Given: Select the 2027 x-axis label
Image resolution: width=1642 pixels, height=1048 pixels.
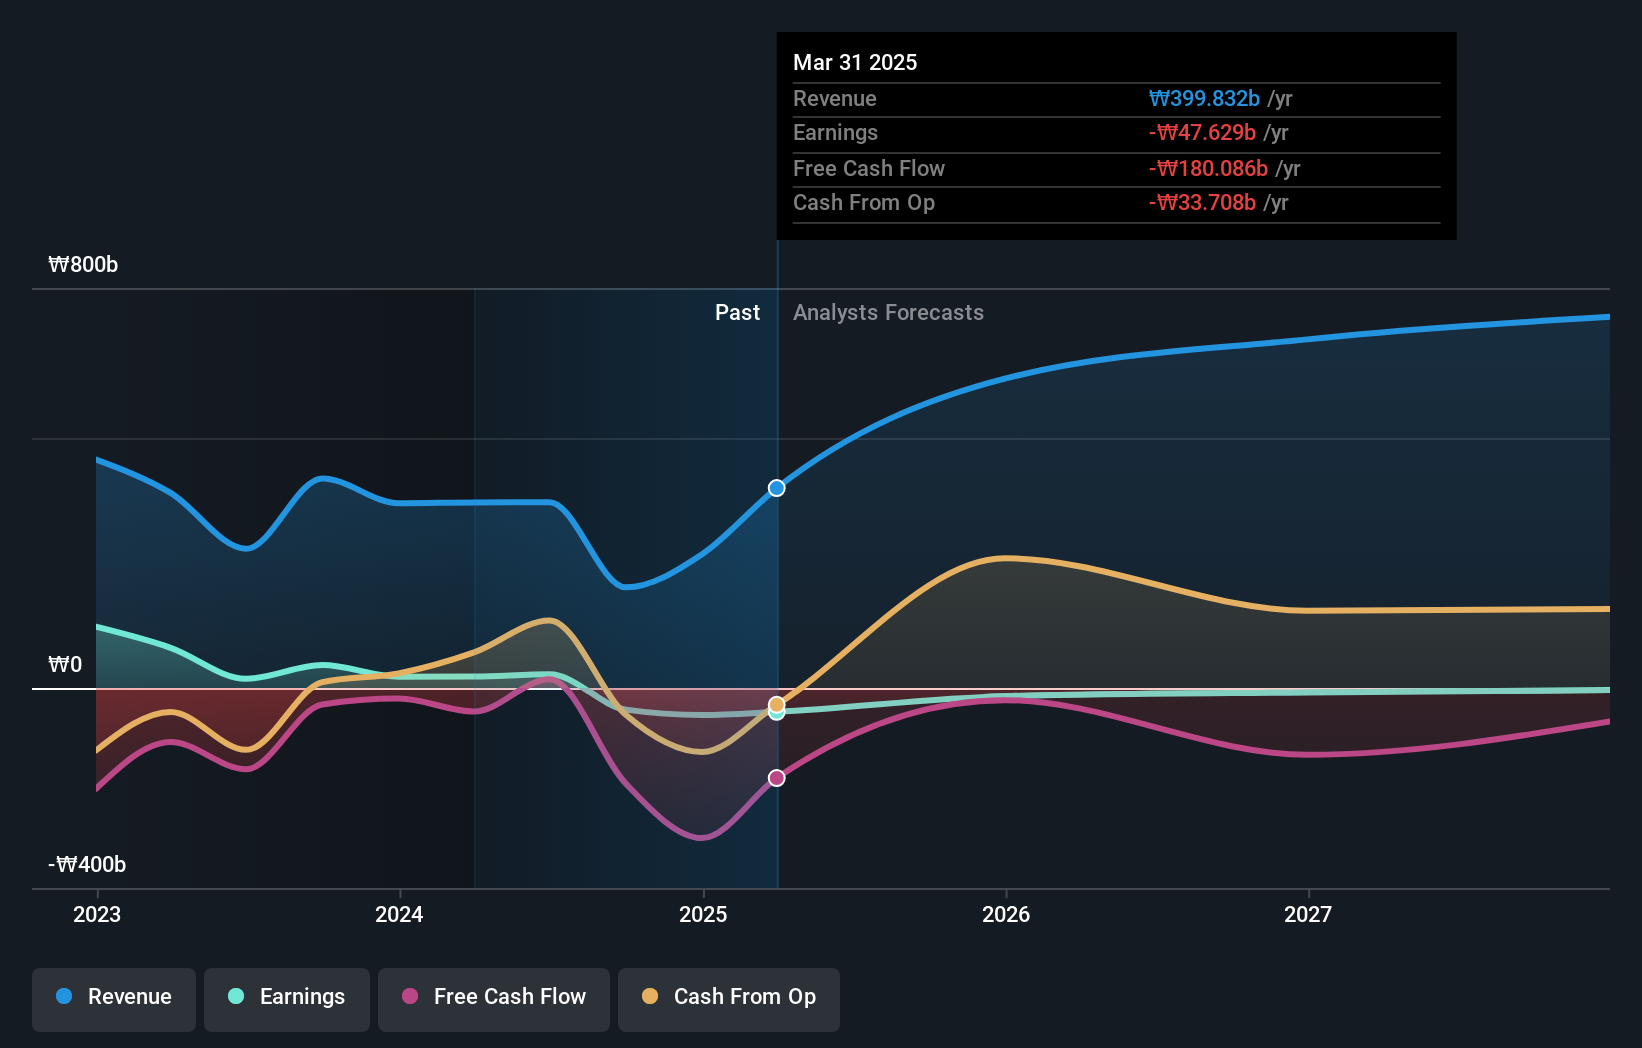Looking at the screenshot, I should (1308, 914).
